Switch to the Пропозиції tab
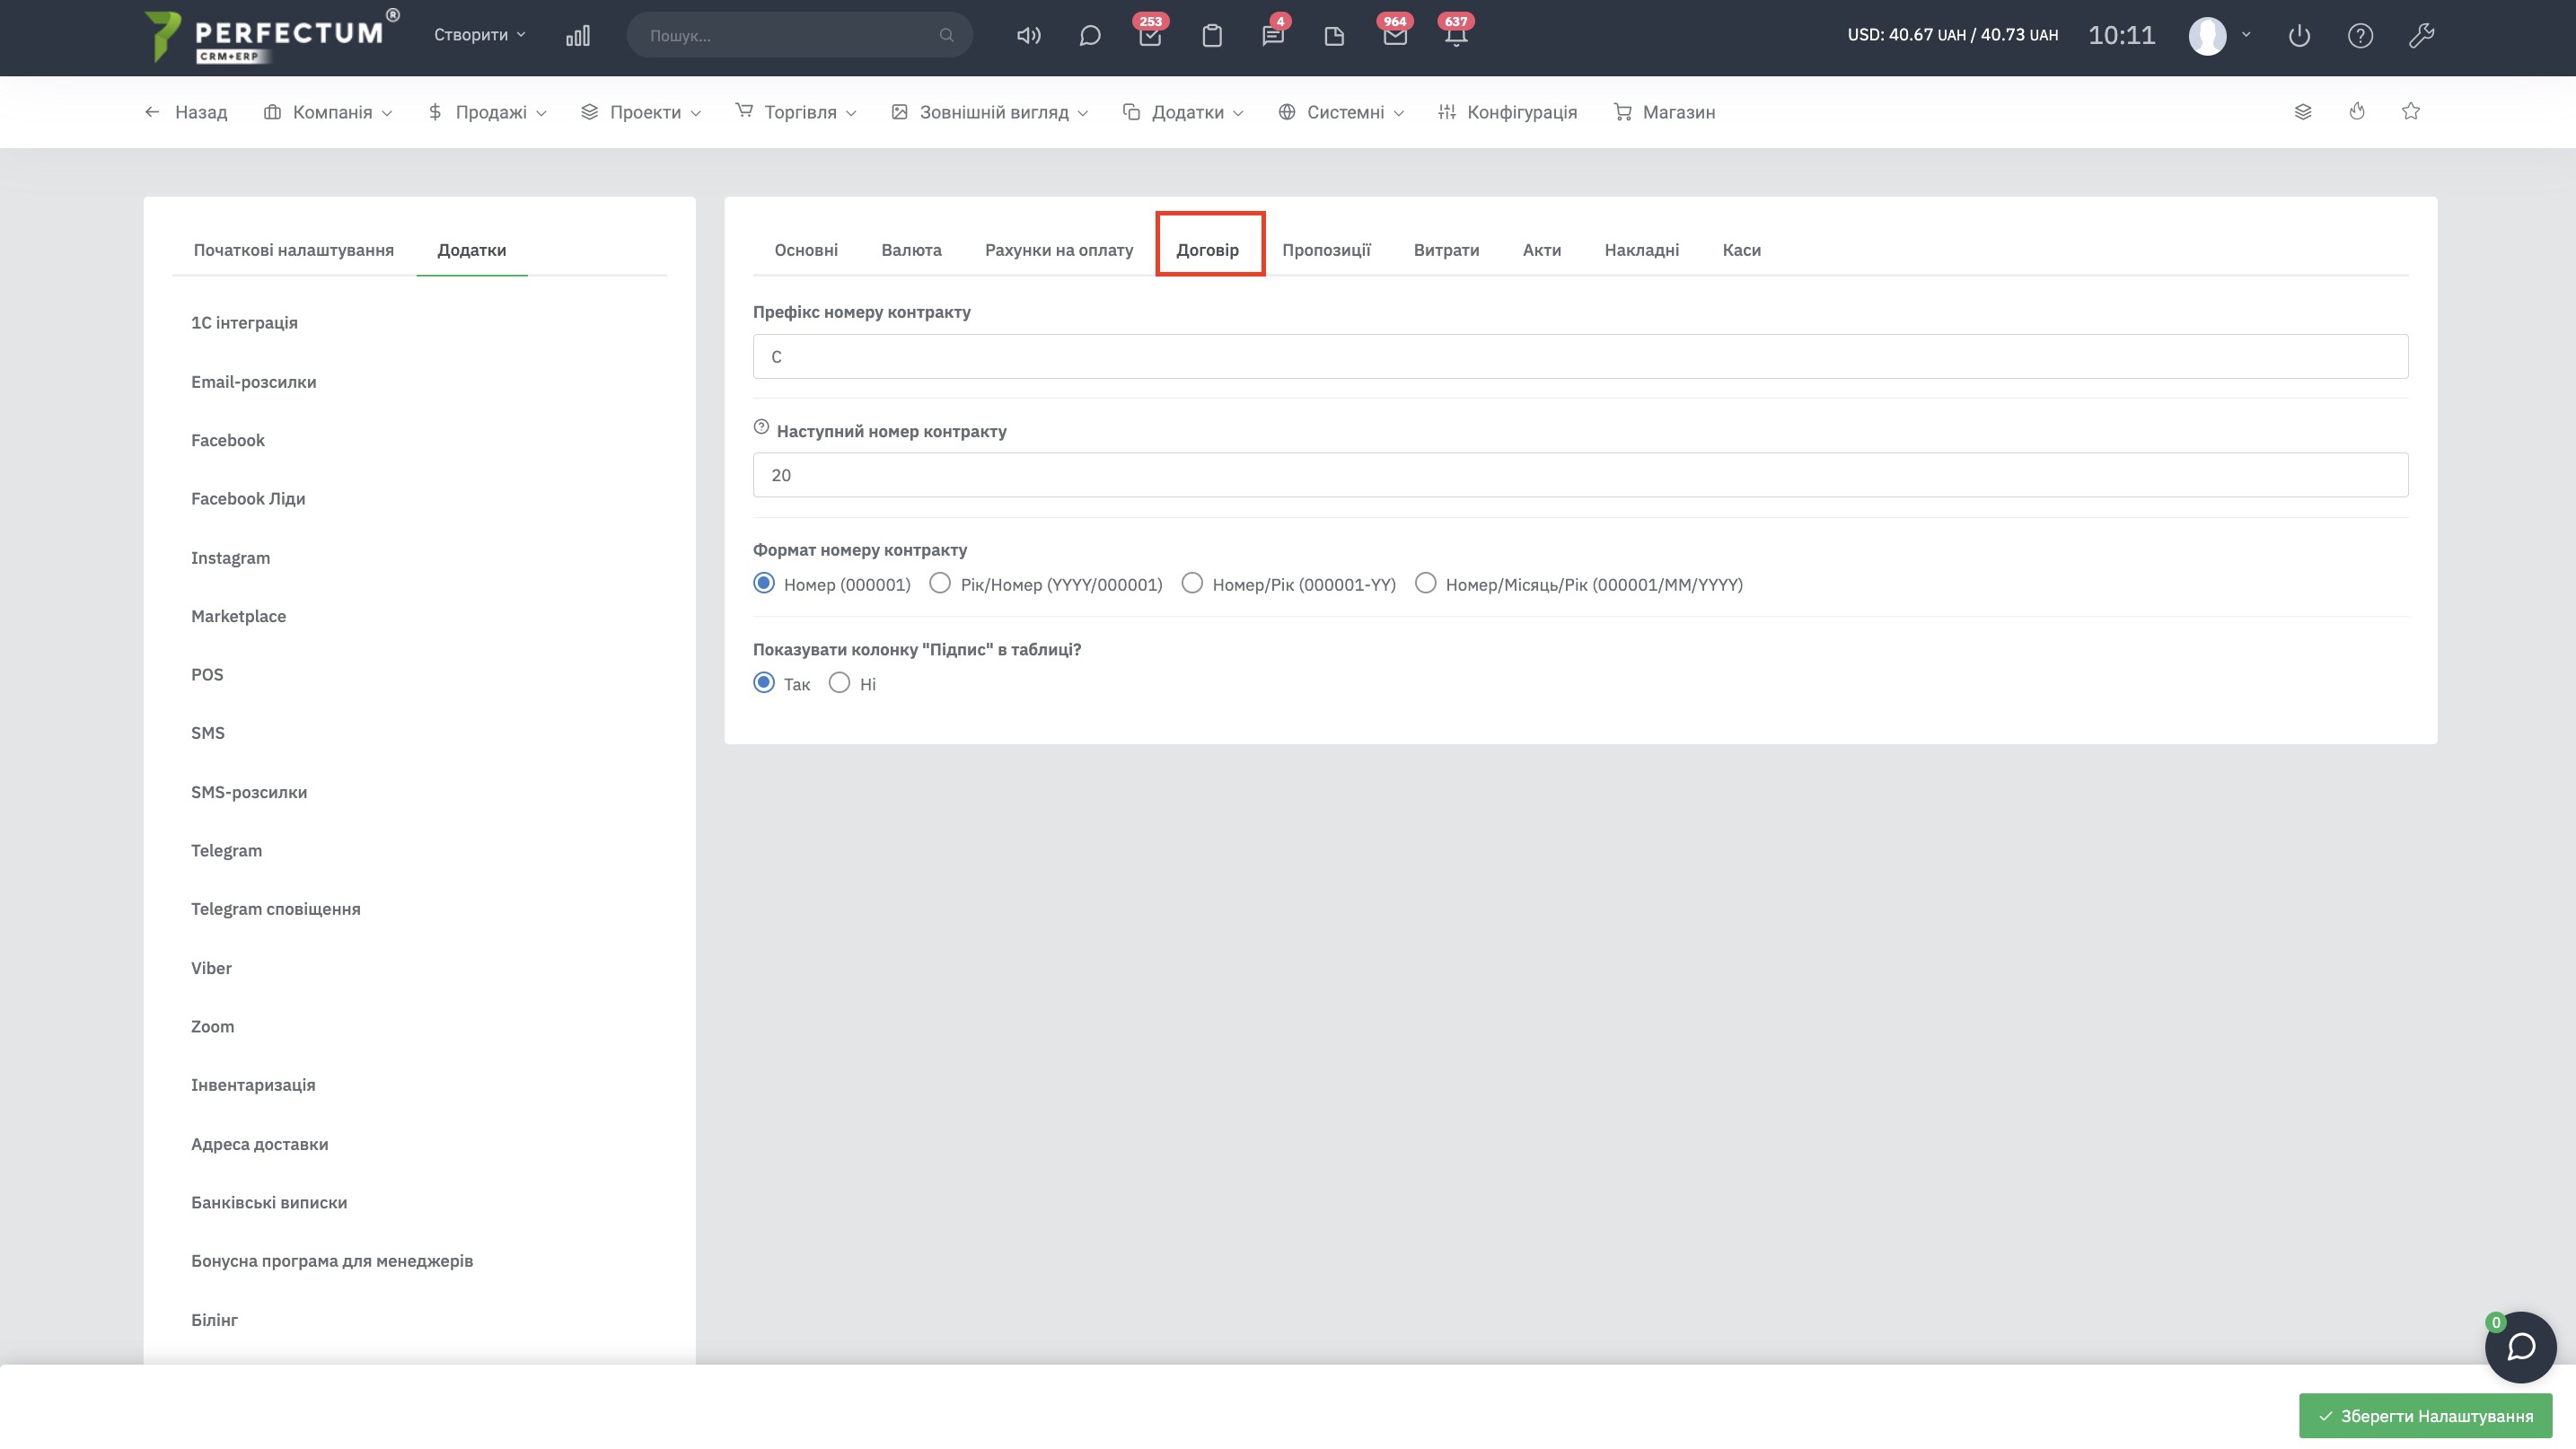The height and width of the screenshot is (1449, 2576). [1326, 250]
